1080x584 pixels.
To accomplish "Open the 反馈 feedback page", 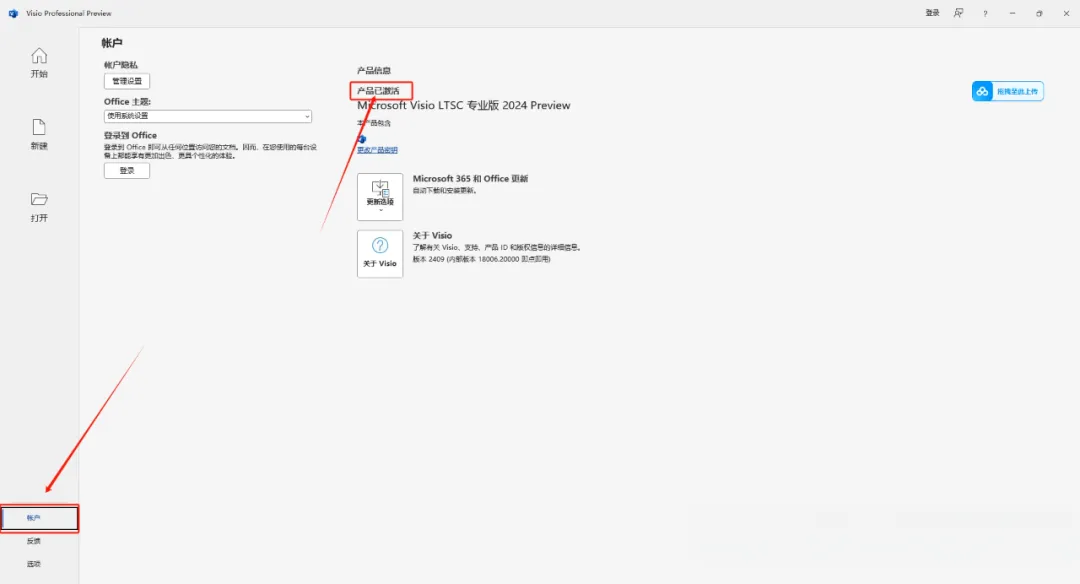I will pyautogui.click(x=34, y=541).
